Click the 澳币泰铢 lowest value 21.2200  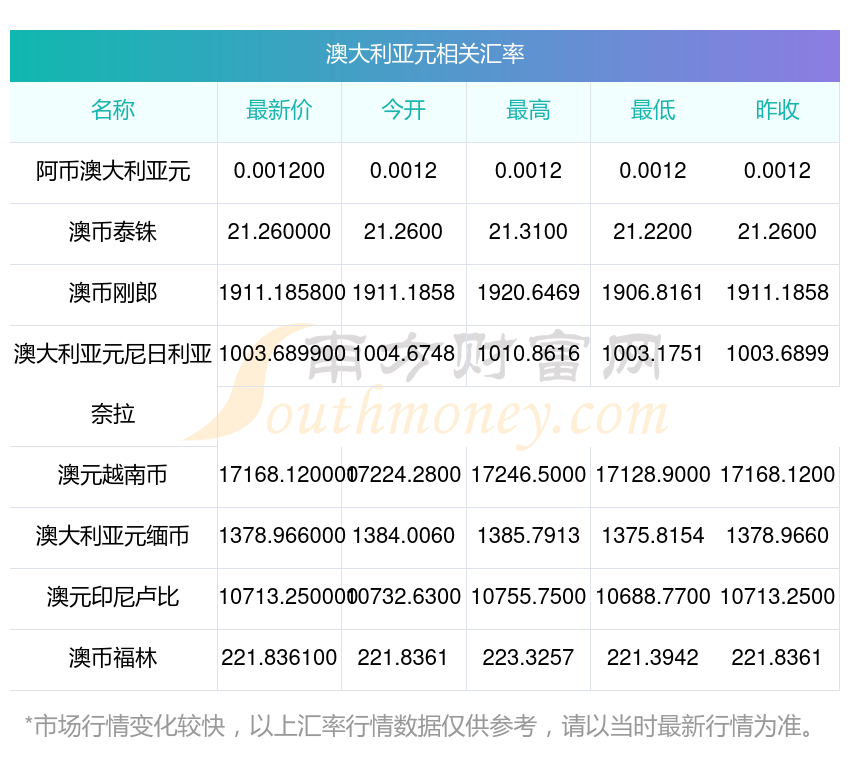[653, 232]
